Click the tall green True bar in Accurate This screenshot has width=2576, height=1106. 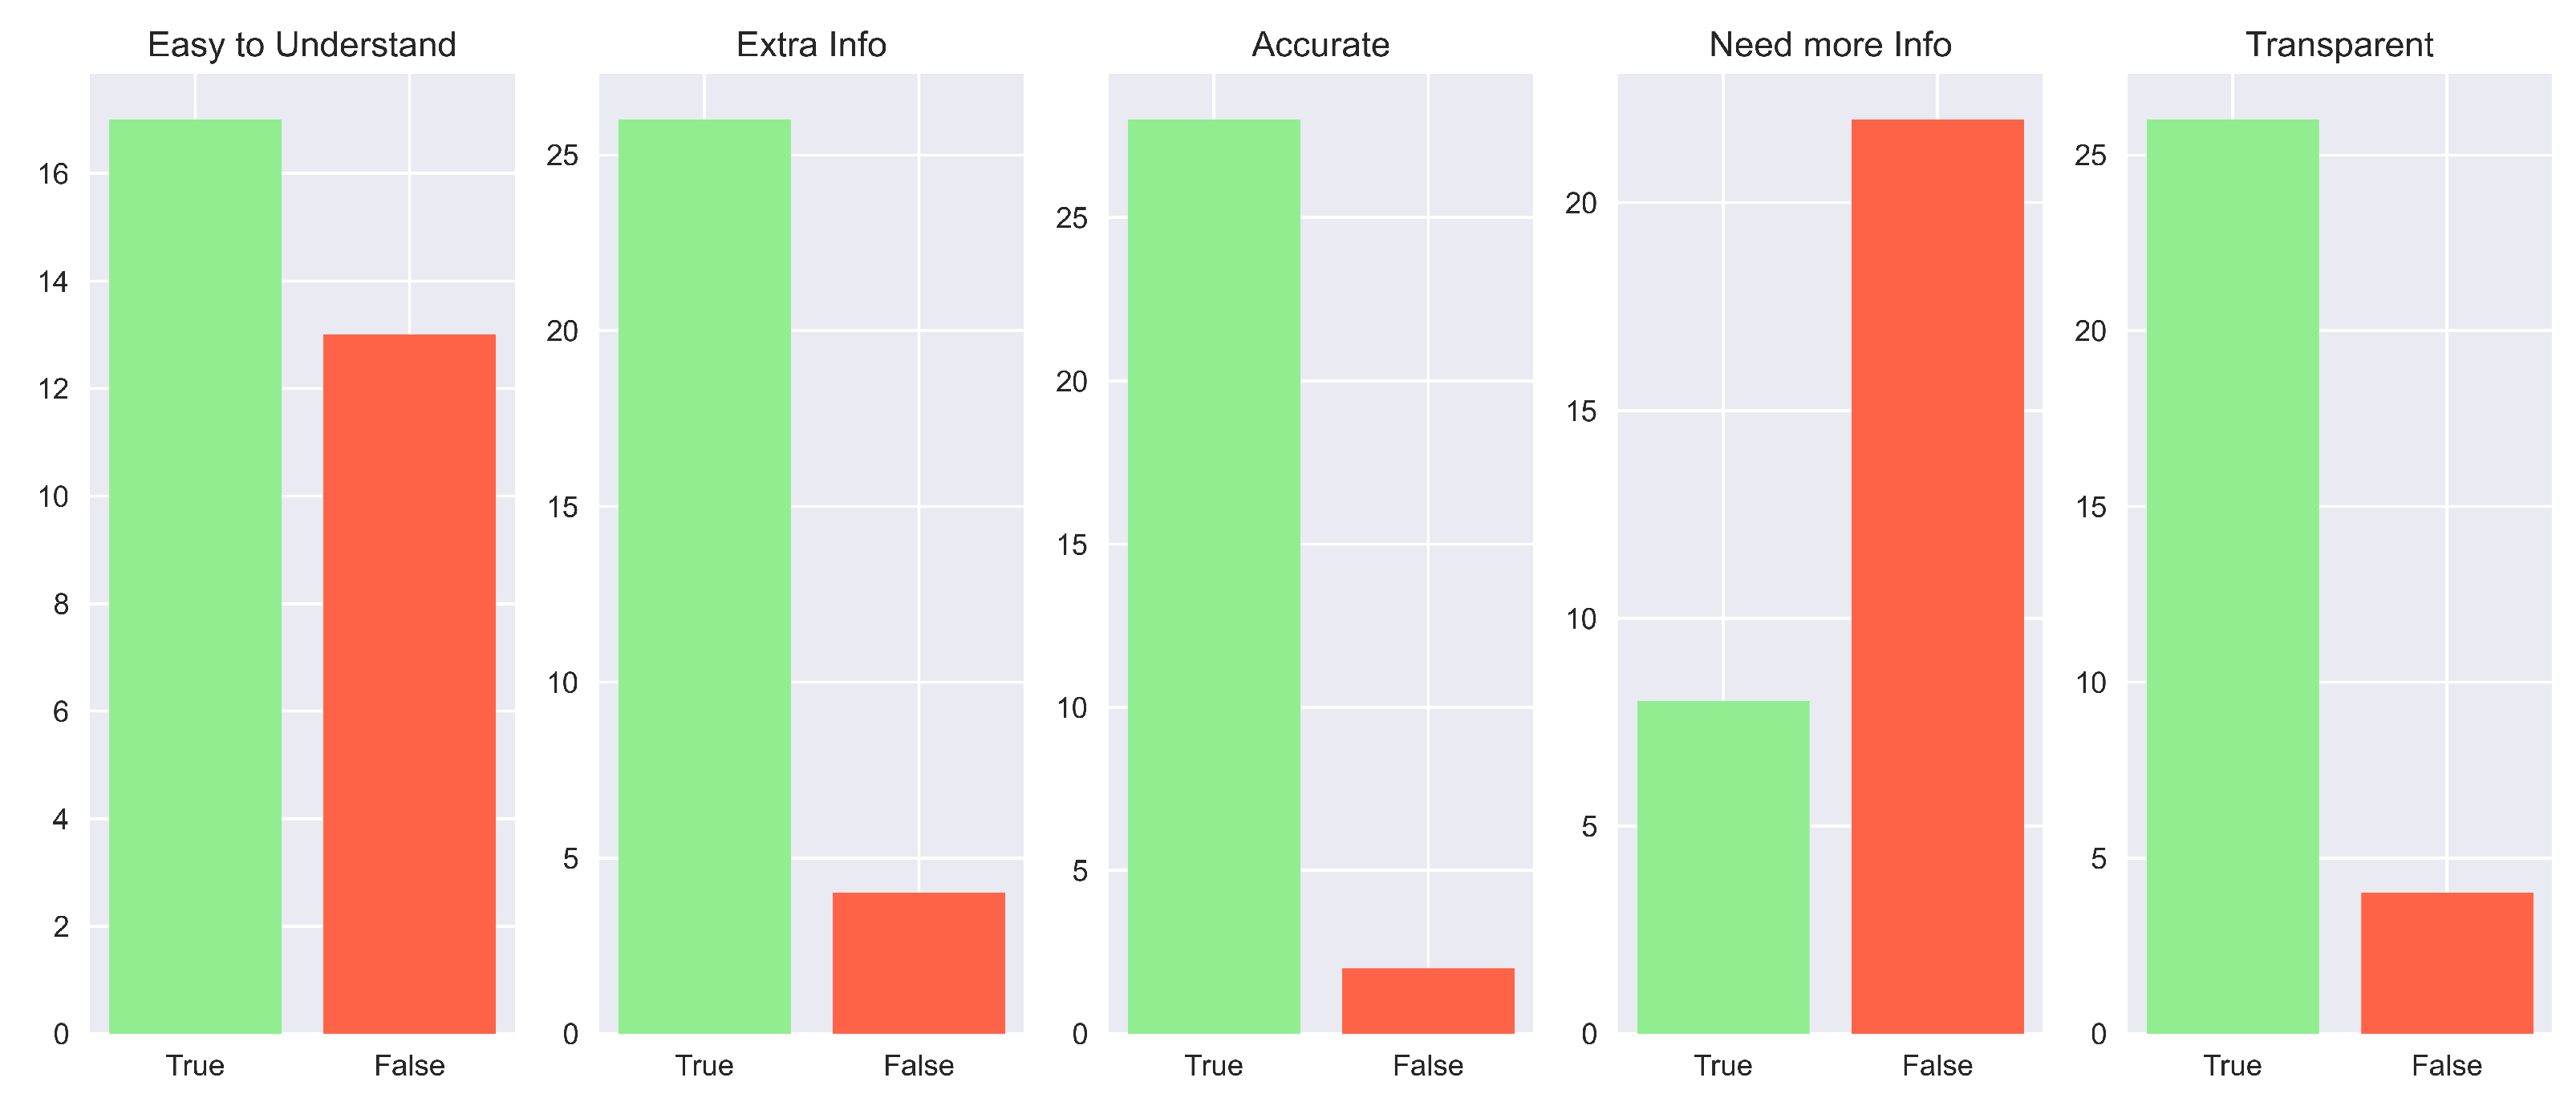pyautogui.click(x=1213, y=576)
